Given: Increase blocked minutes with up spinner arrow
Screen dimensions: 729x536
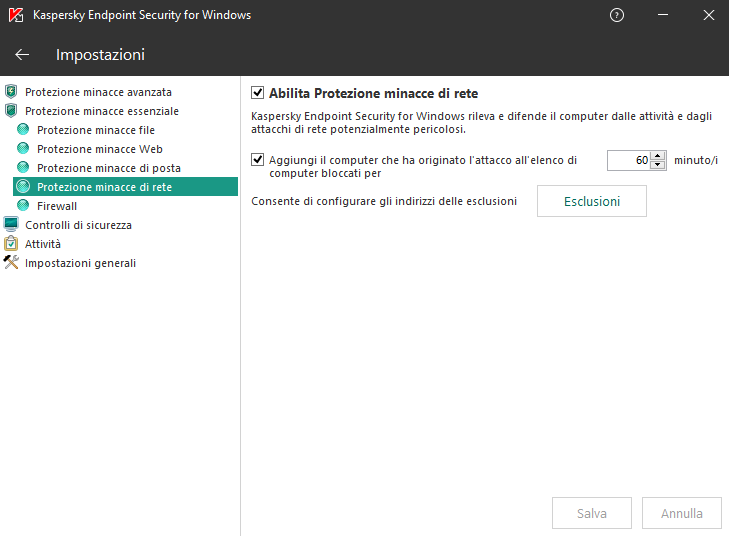Looking at the screenshot, I should point(657,156).
